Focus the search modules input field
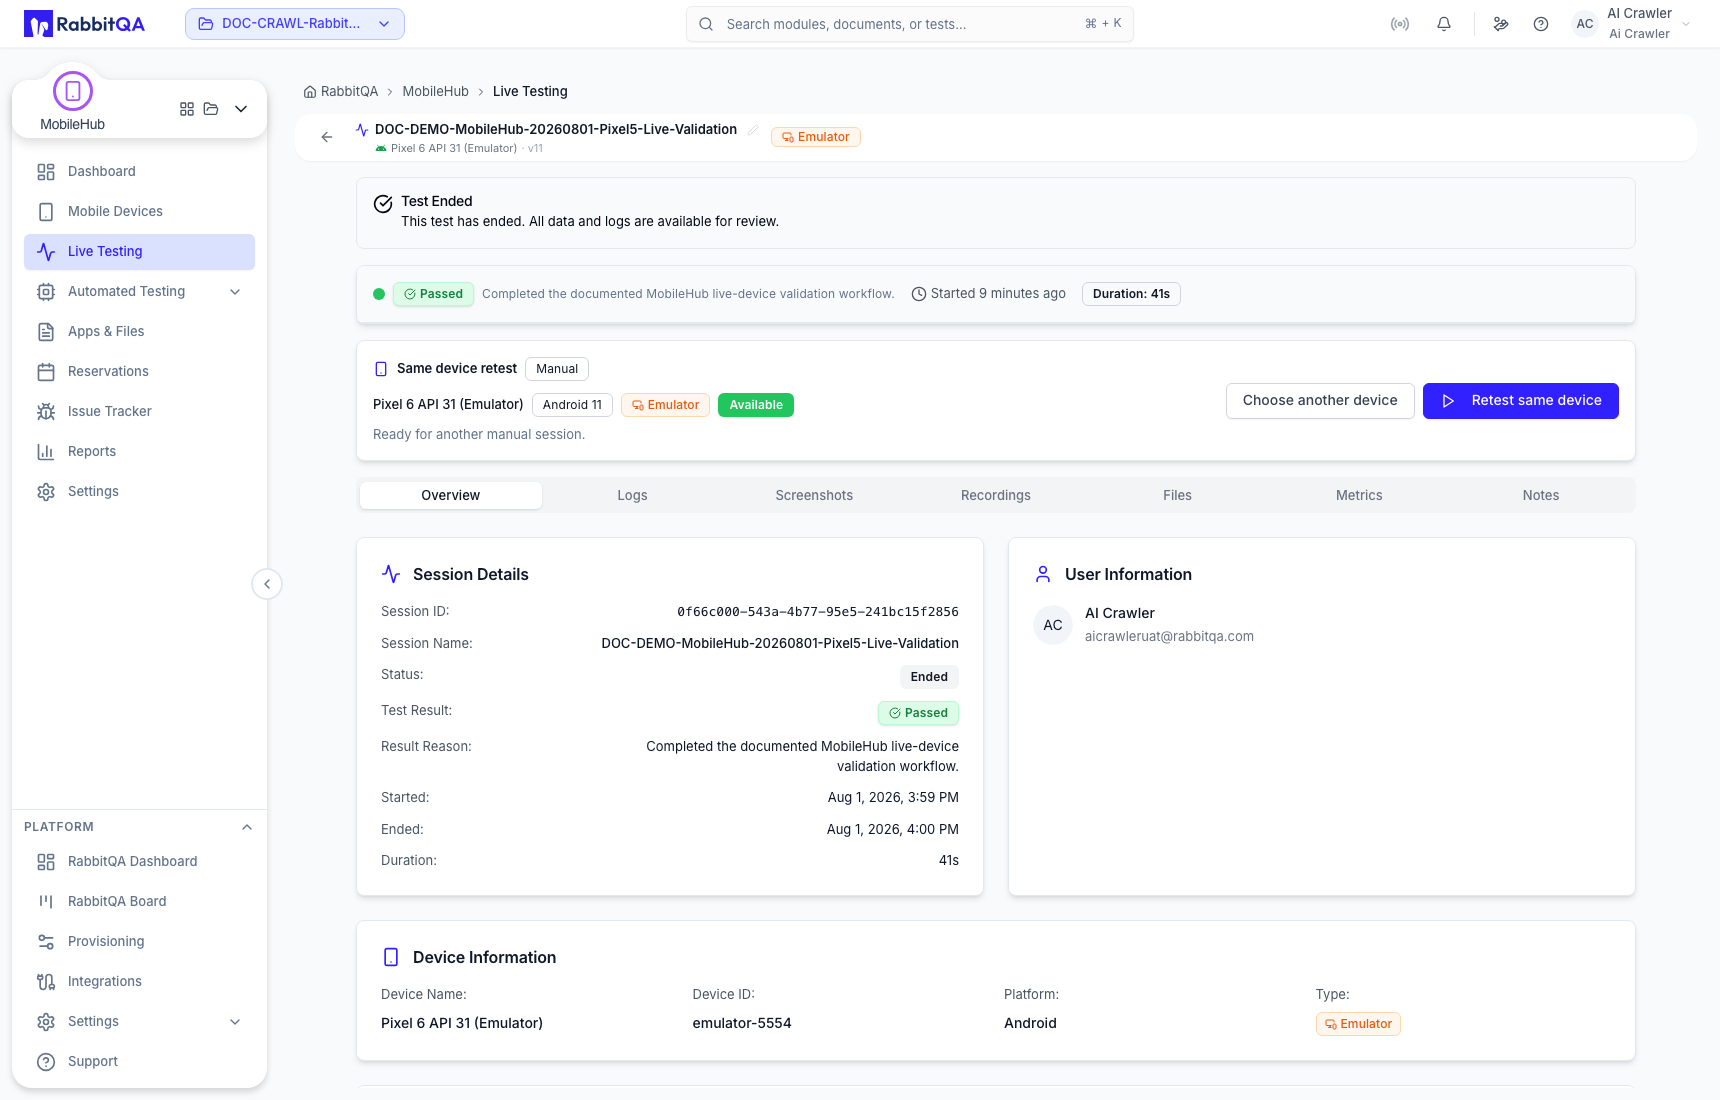1720x1100 pixels. [910, 24]
